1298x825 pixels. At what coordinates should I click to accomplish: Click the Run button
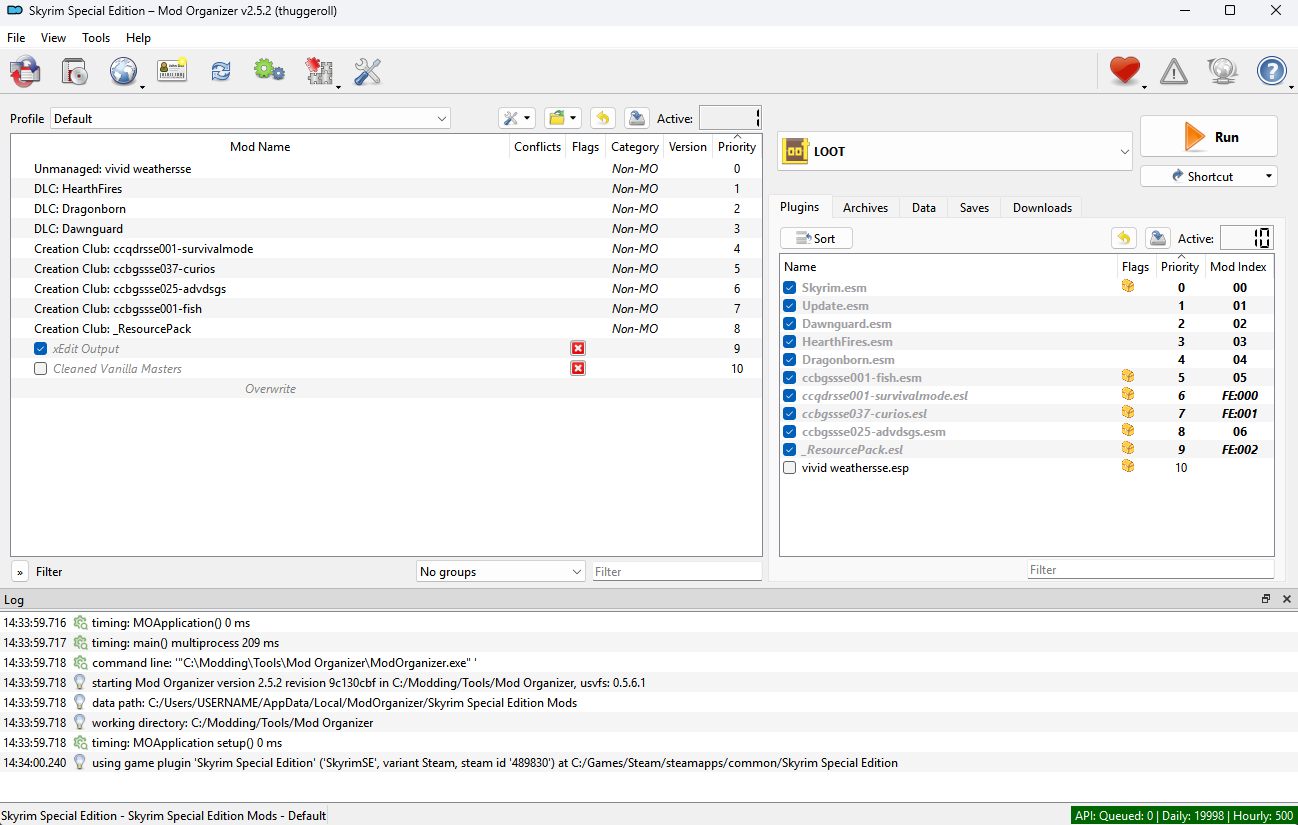(x=1209, y=137)
